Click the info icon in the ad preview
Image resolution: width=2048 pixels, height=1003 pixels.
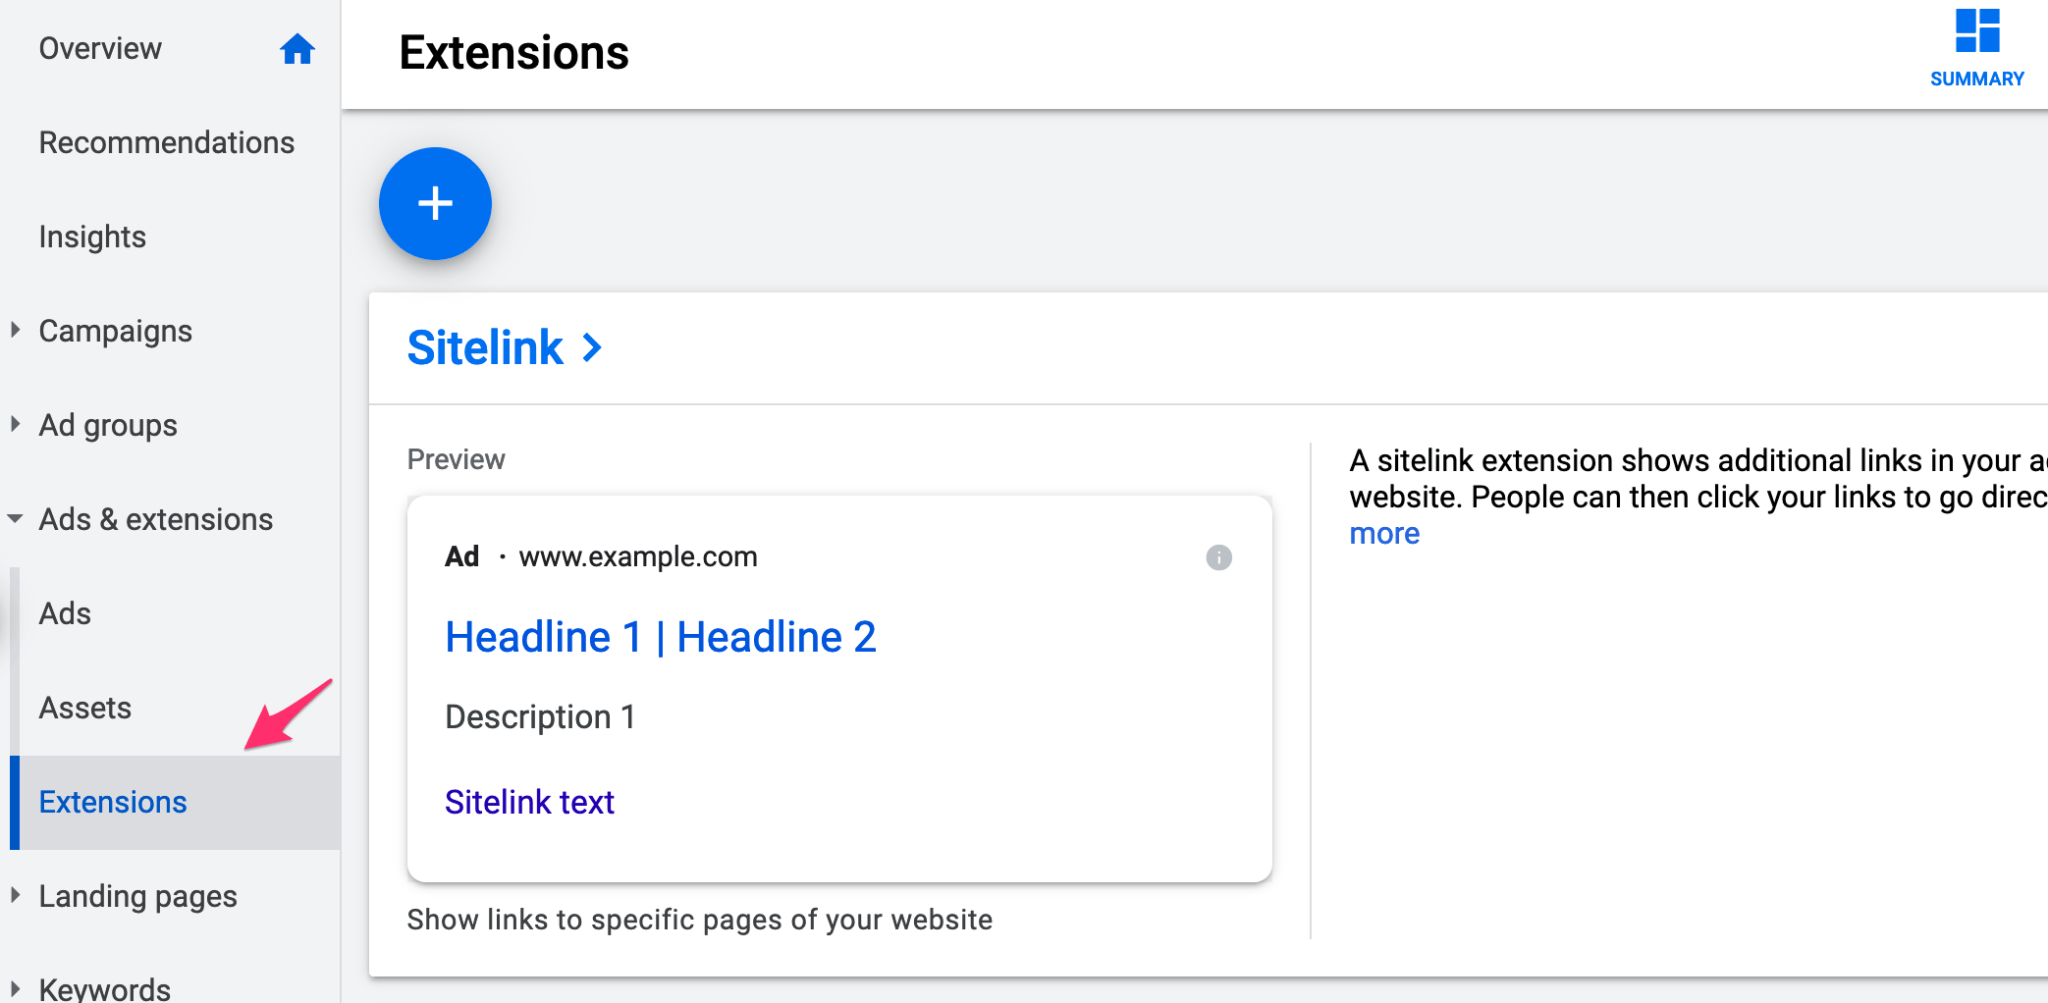1219,558
